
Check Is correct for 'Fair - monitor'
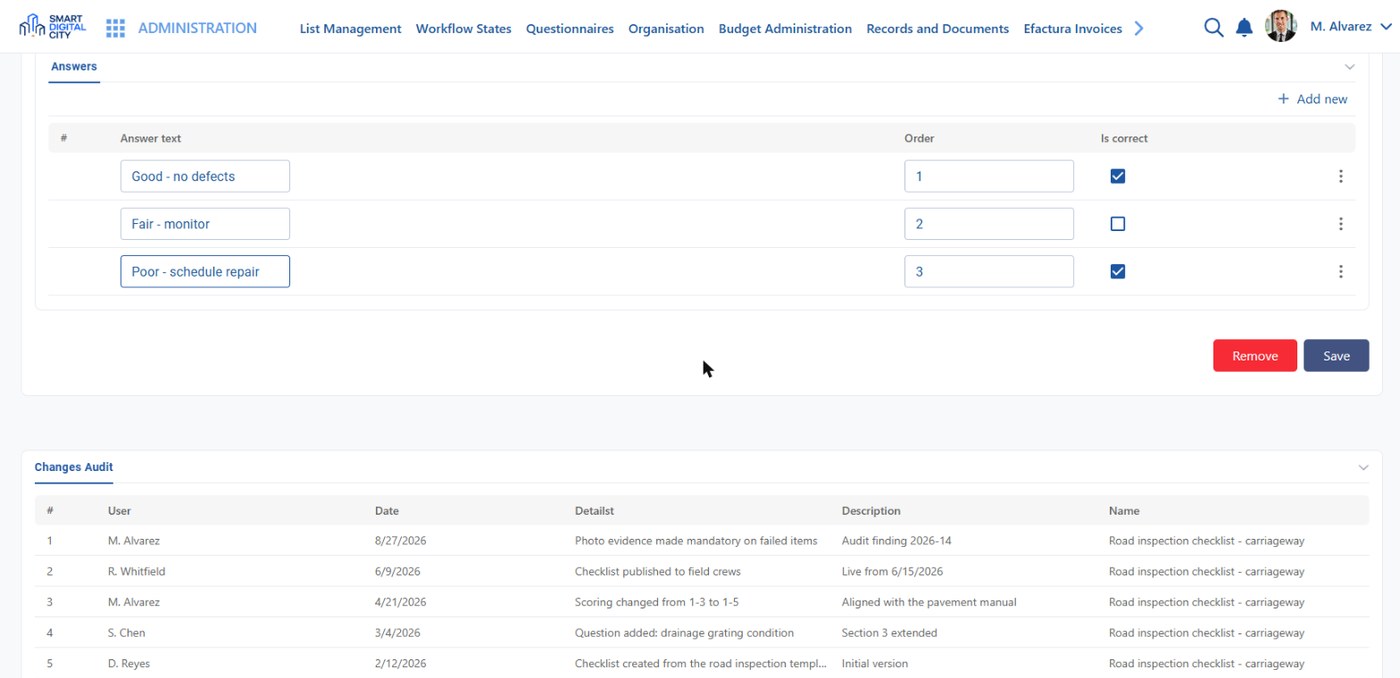(1118, 224)
